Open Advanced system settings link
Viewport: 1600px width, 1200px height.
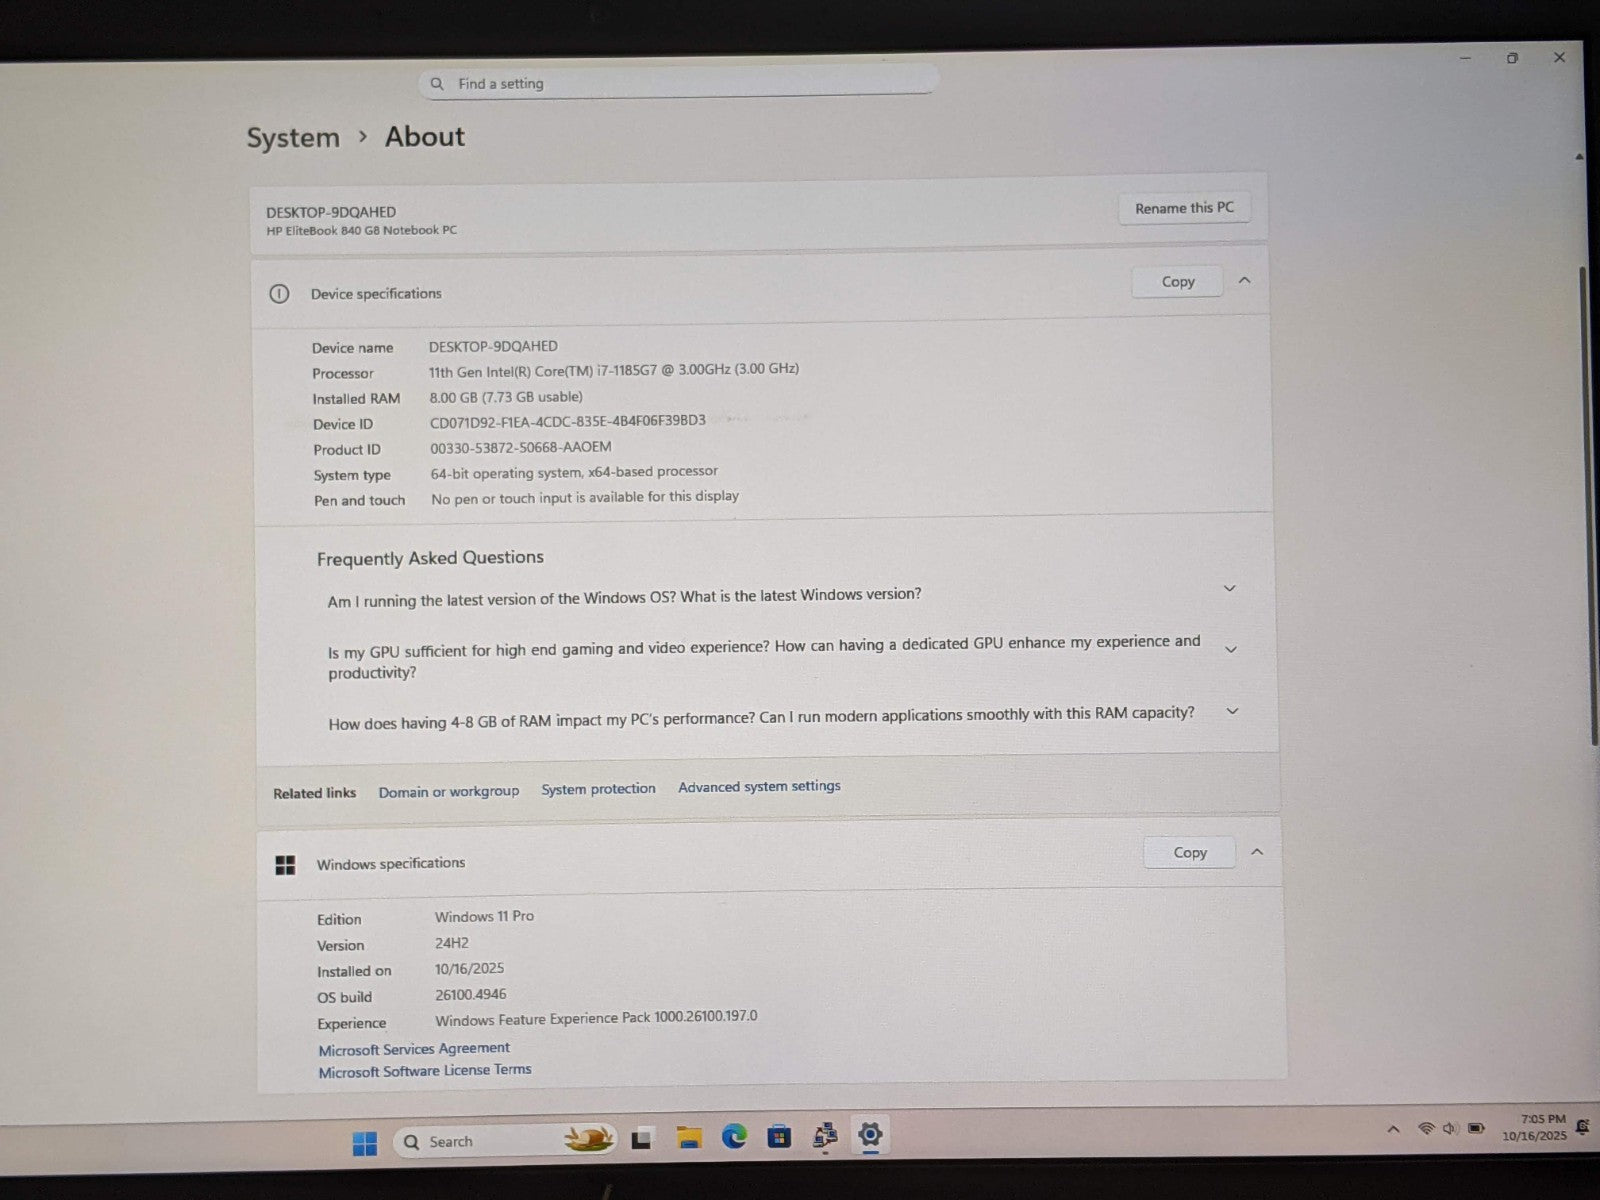click(759, 787)
